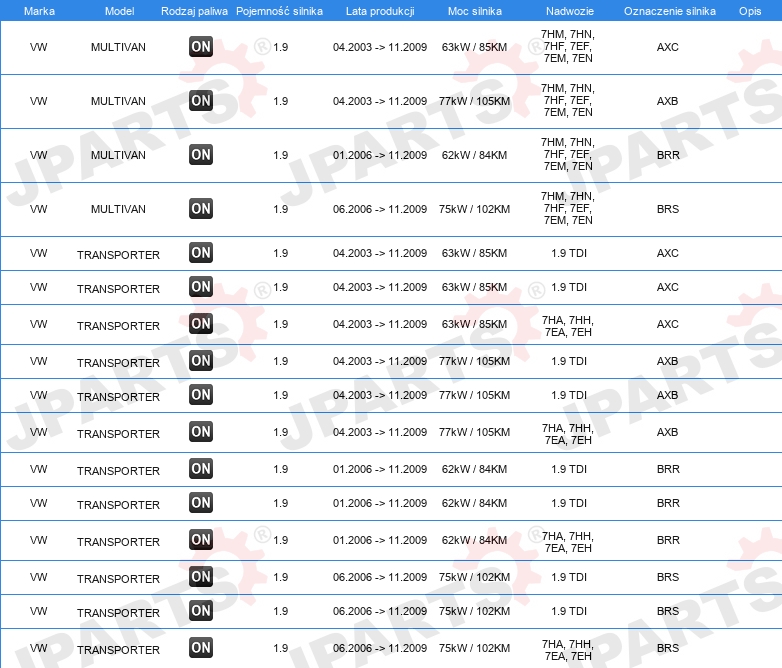Click AXB code in Transporter 7HA, 7HH row
This screenshot has width=782, height=668.
tap(668, 432)
